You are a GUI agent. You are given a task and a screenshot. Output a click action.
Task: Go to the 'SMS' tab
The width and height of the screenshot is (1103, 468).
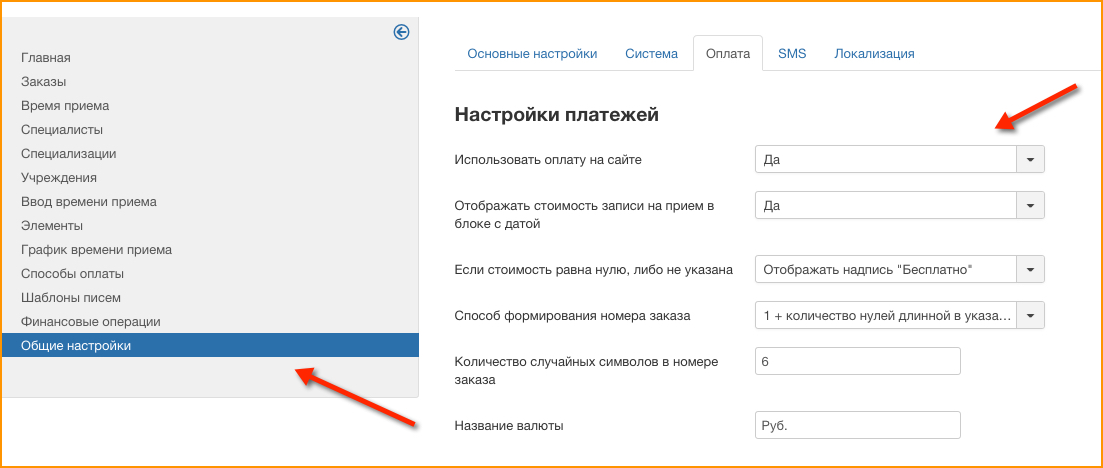coord(792,54)
